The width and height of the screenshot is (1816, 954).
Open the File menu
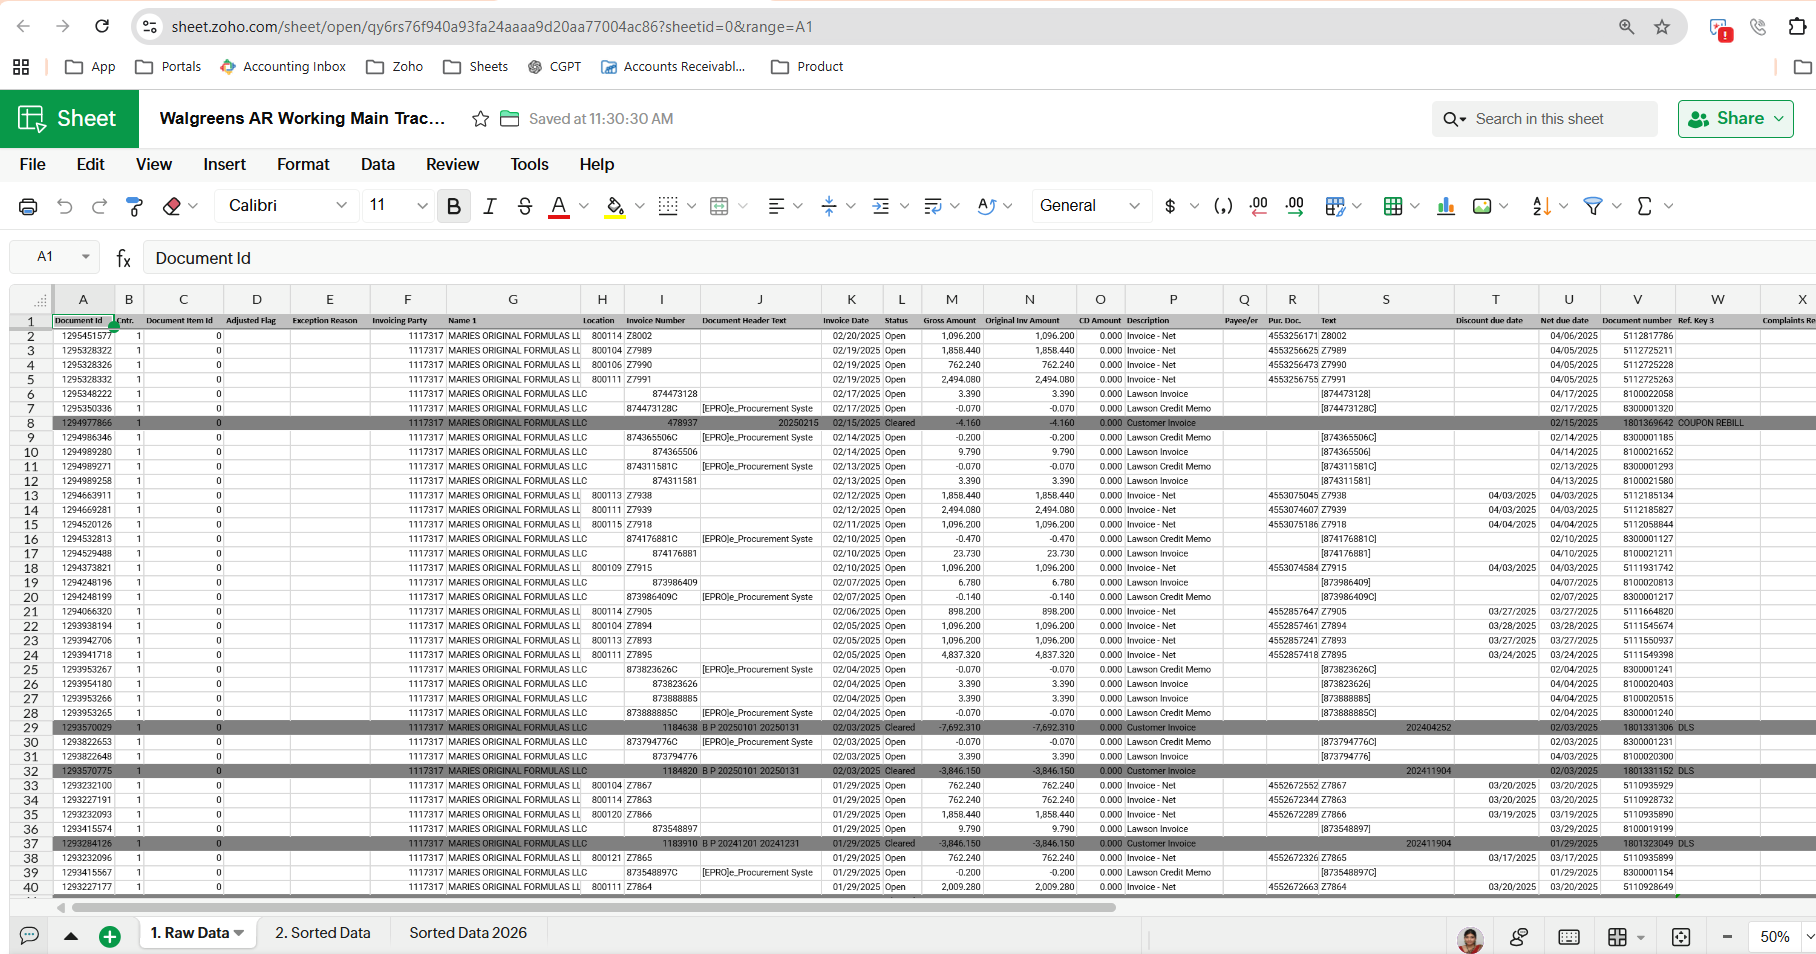coord(32,165)
